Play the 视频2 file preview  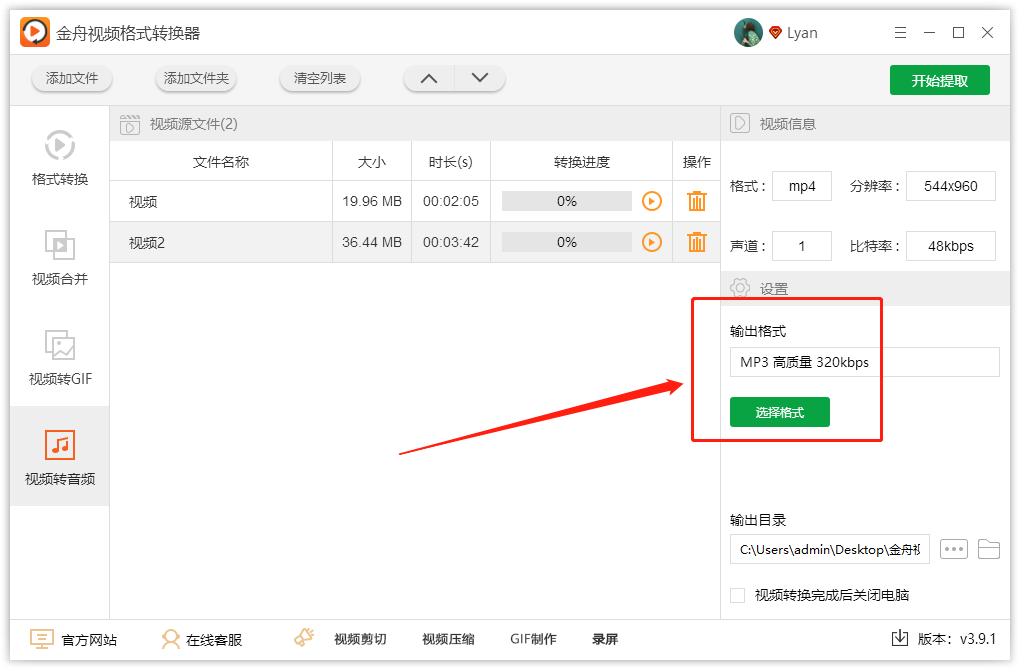(652, 242)
